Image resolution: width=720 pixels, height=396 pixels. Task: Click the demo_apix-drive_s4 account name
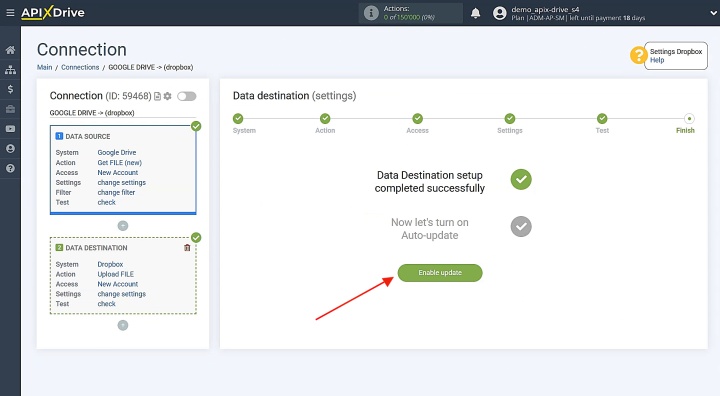click(x=545, y=9)
